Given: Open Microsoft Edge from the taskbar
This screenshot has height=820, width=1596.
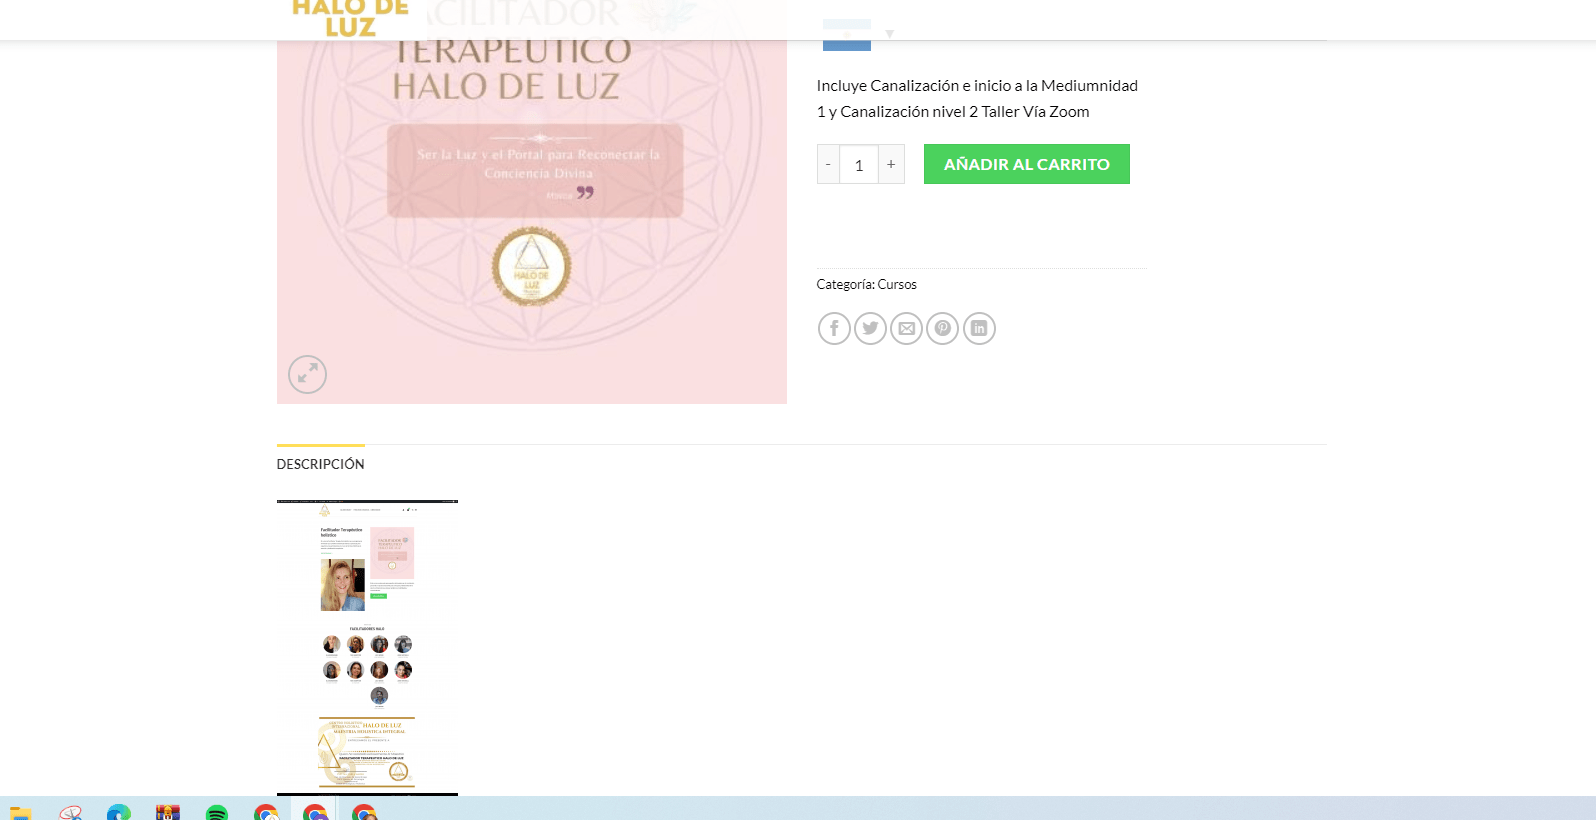Looking at the screenshot, I should pyautogui.click(x=119, y=812).
